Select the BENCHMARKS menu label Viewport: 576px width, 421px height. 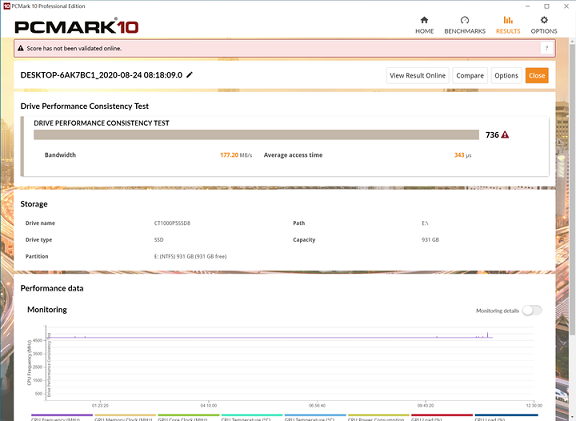[x=465, y=31]
